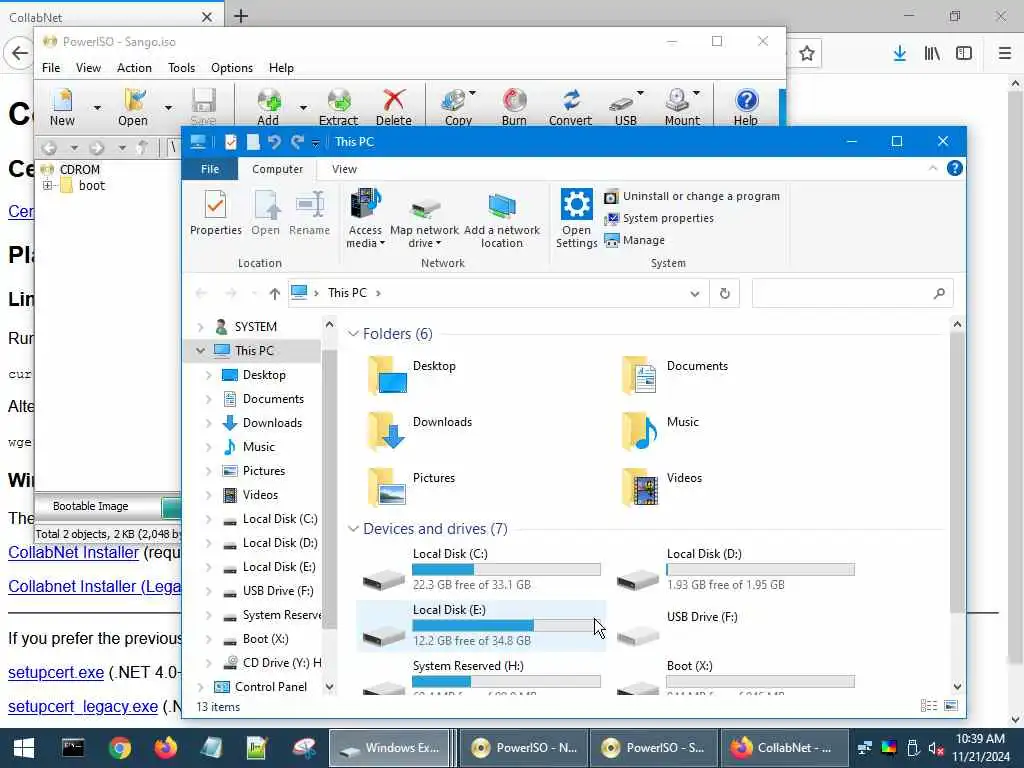This screenshot has width=1024, height=768.
Task: Open the File tab in Explorer ribbon
Action: [210, 169]
